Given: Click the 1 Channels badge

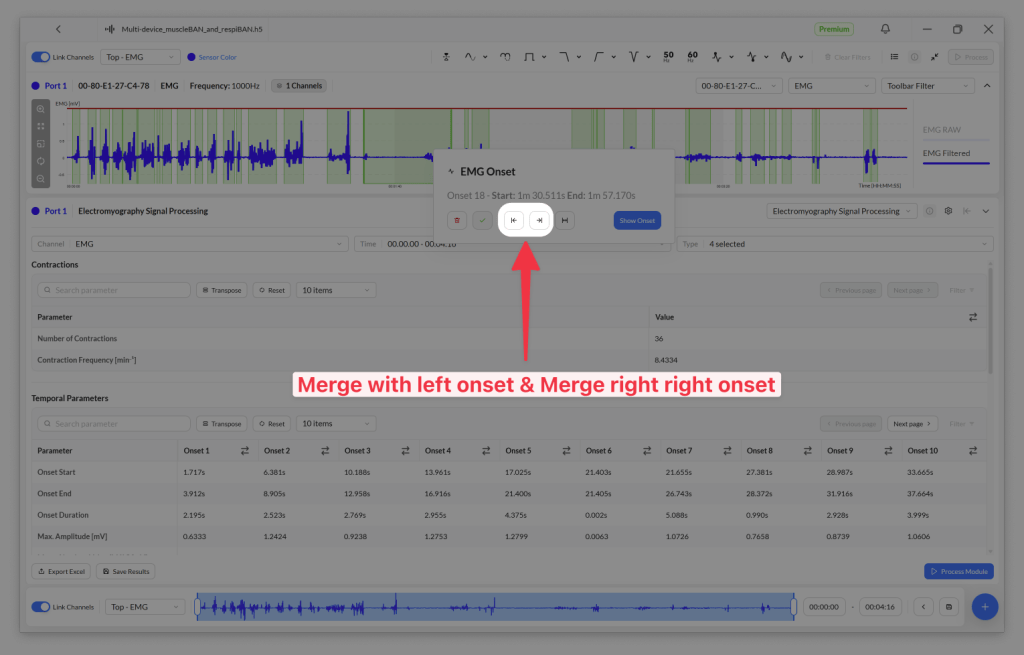Looking at the screenshot, I should (300, 86).
